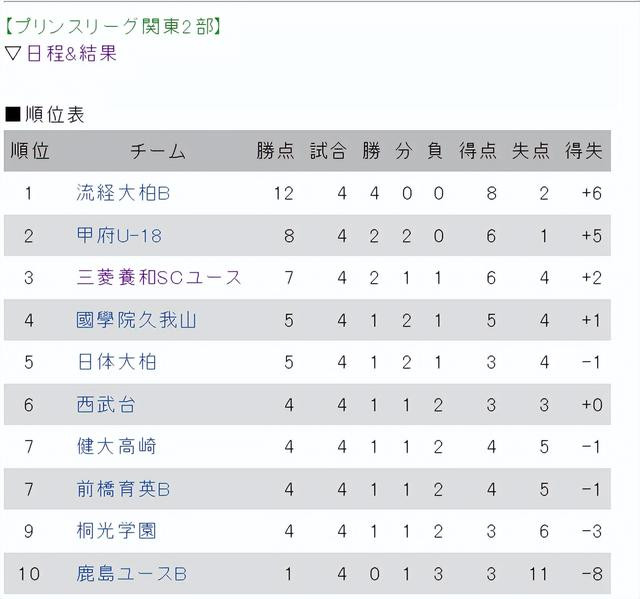
Task: Click the チーム column header
Action: [x=158, y=151]
